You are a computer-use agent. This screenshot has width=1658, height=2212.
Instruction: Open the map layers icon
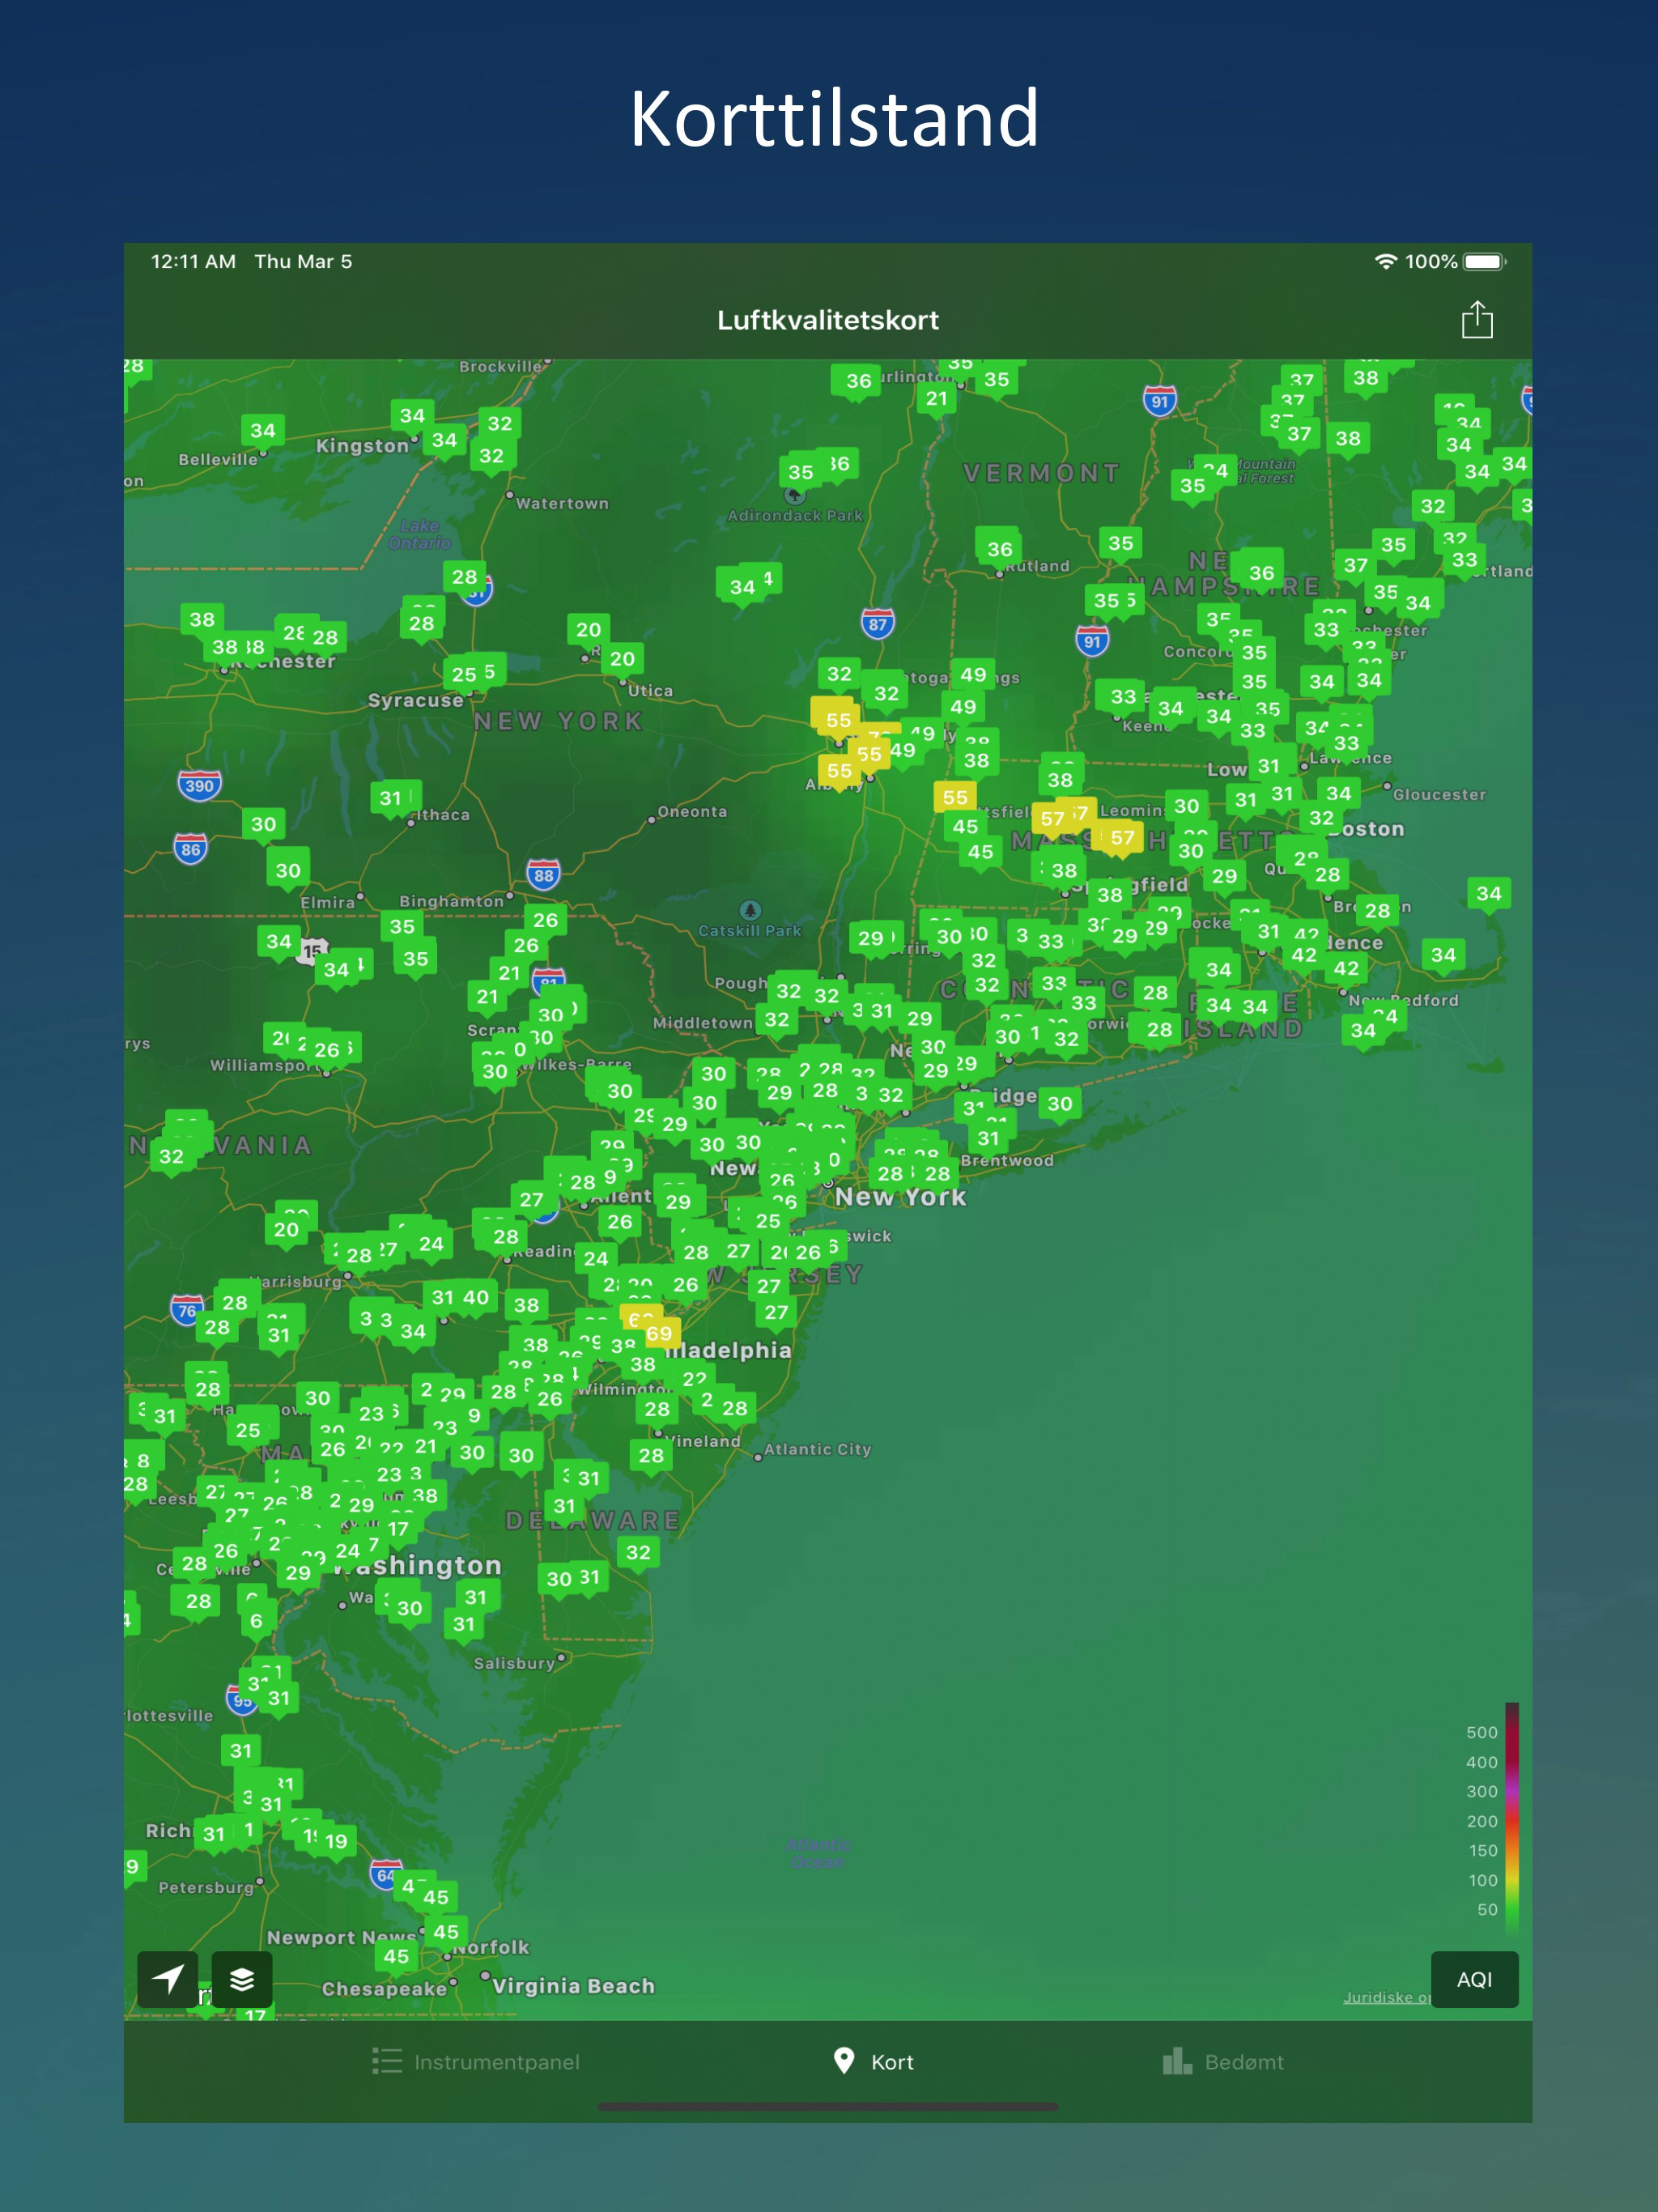(x=242, y=1978)
